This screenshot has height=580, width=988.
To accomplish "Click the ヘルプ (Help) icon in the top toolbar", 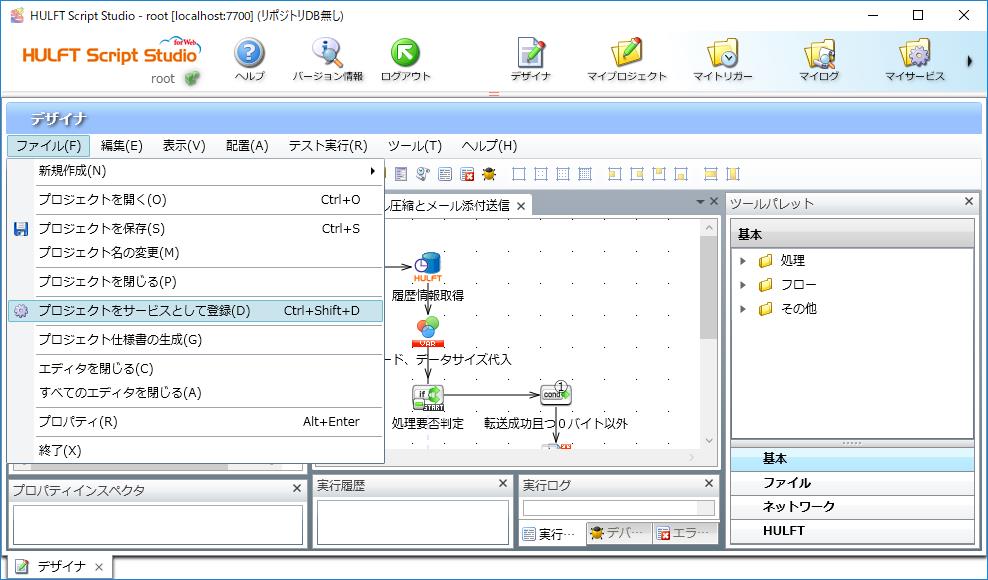I will pyautogui.click(x=249, y=55).
